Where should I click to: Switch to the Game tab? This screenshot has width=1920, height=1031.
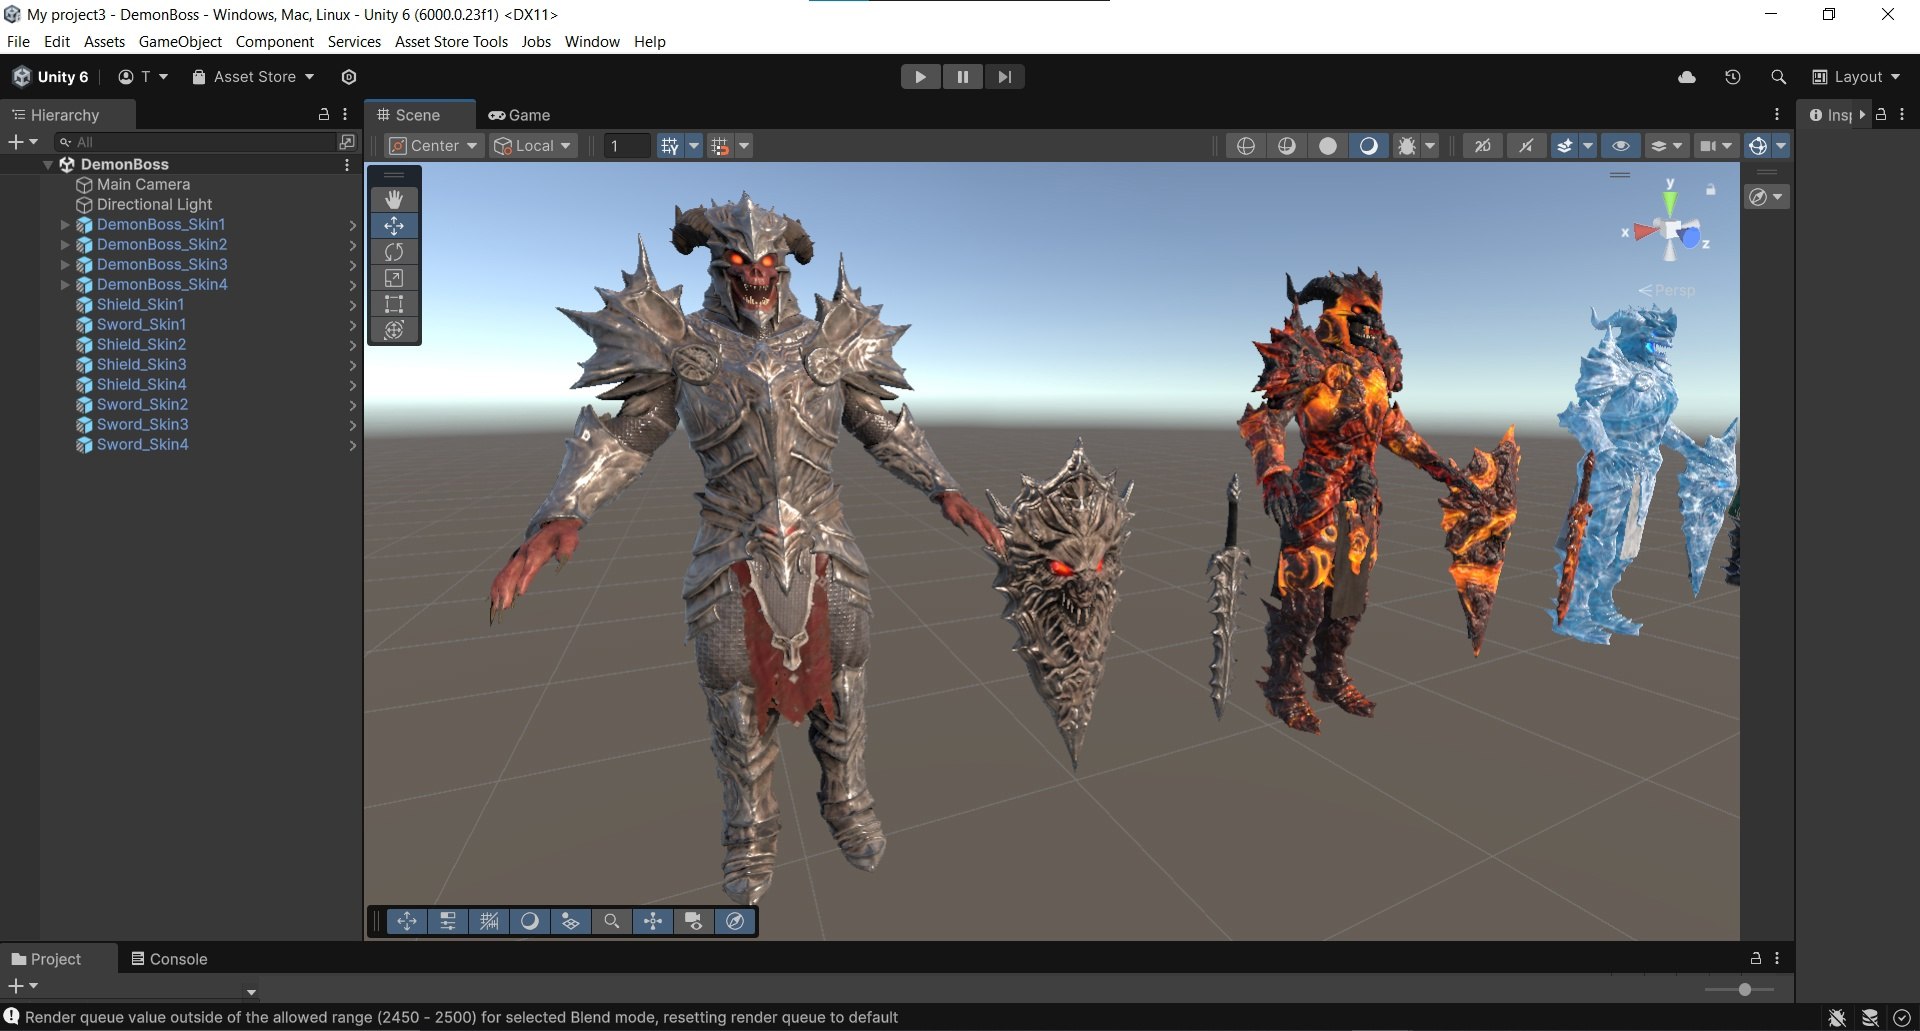click(519, 115)
